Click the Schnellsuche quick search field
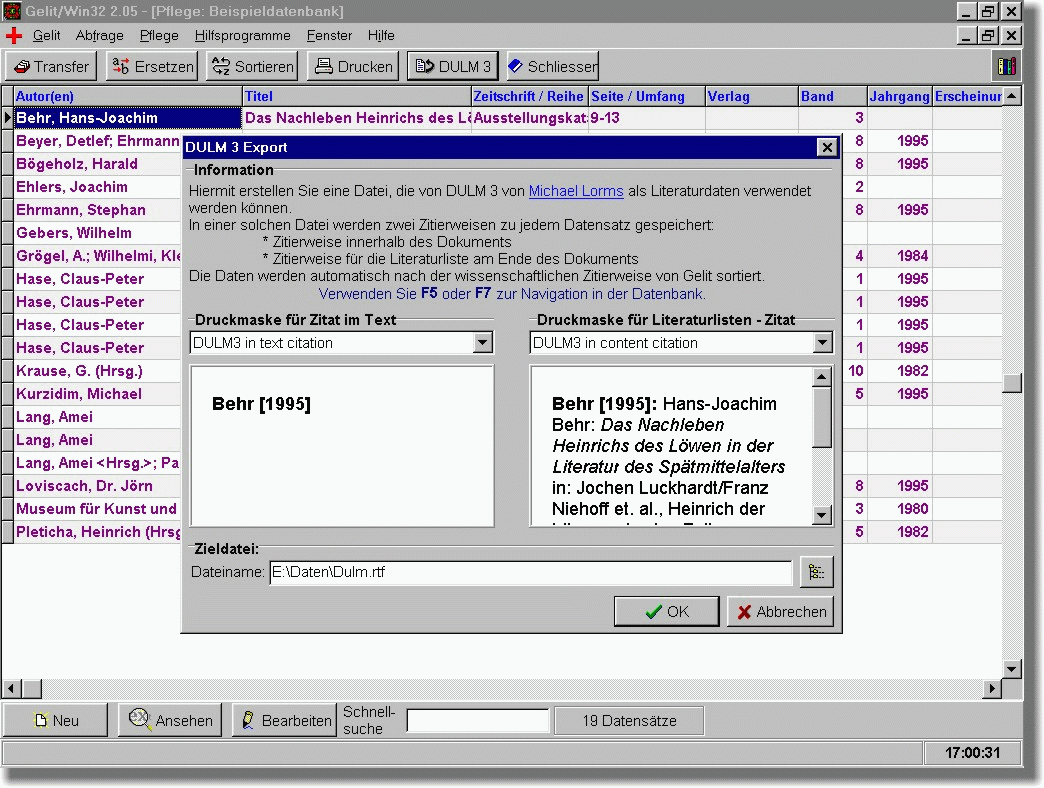1044x788 pixels. 477,721
